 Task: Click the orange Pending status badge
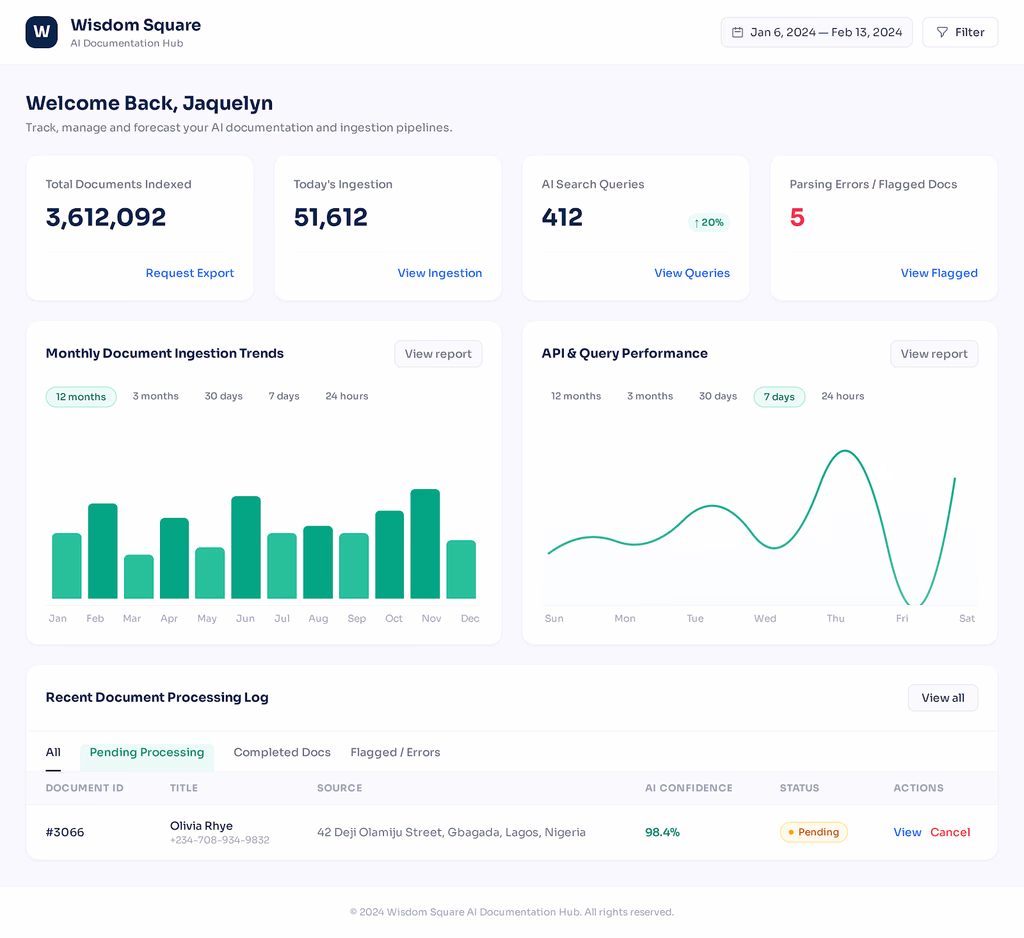click(x=814, y=832)
